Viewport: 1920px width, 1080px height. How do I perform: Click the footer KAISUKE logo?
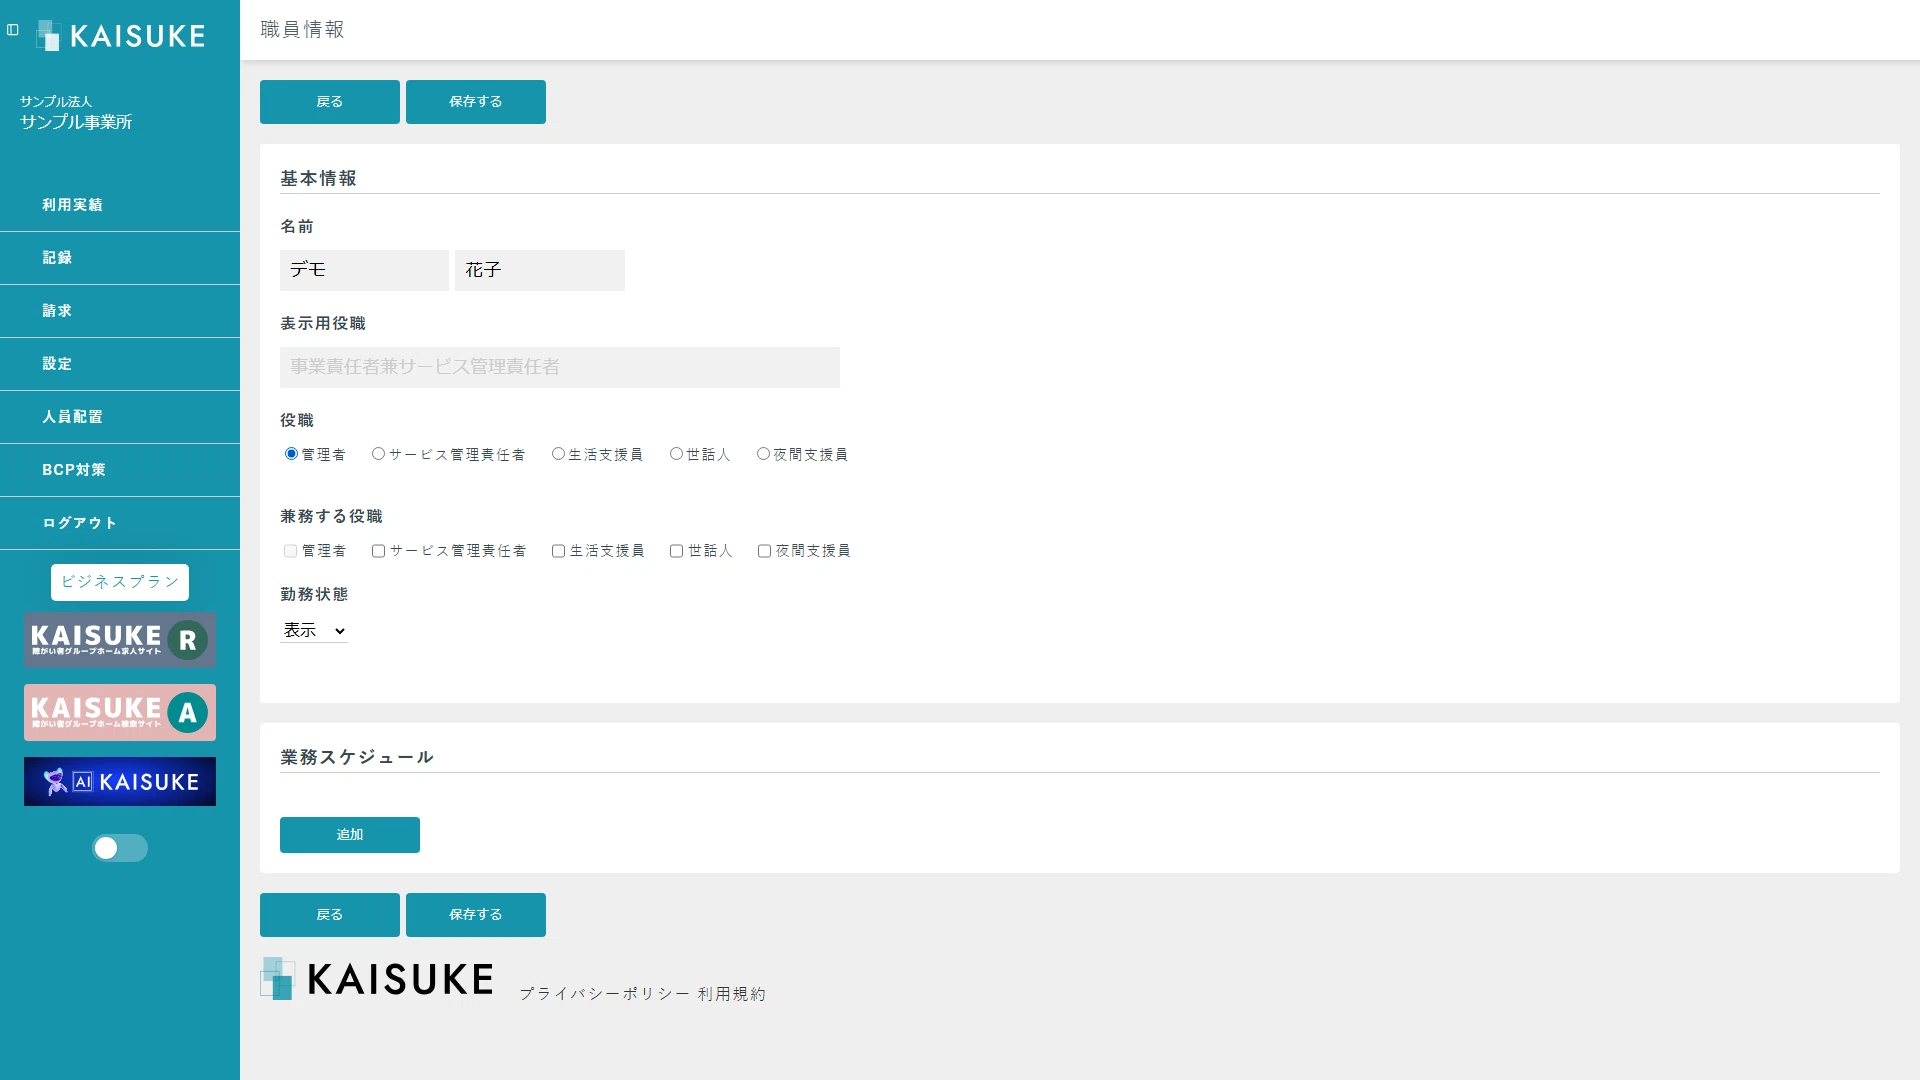377,979
